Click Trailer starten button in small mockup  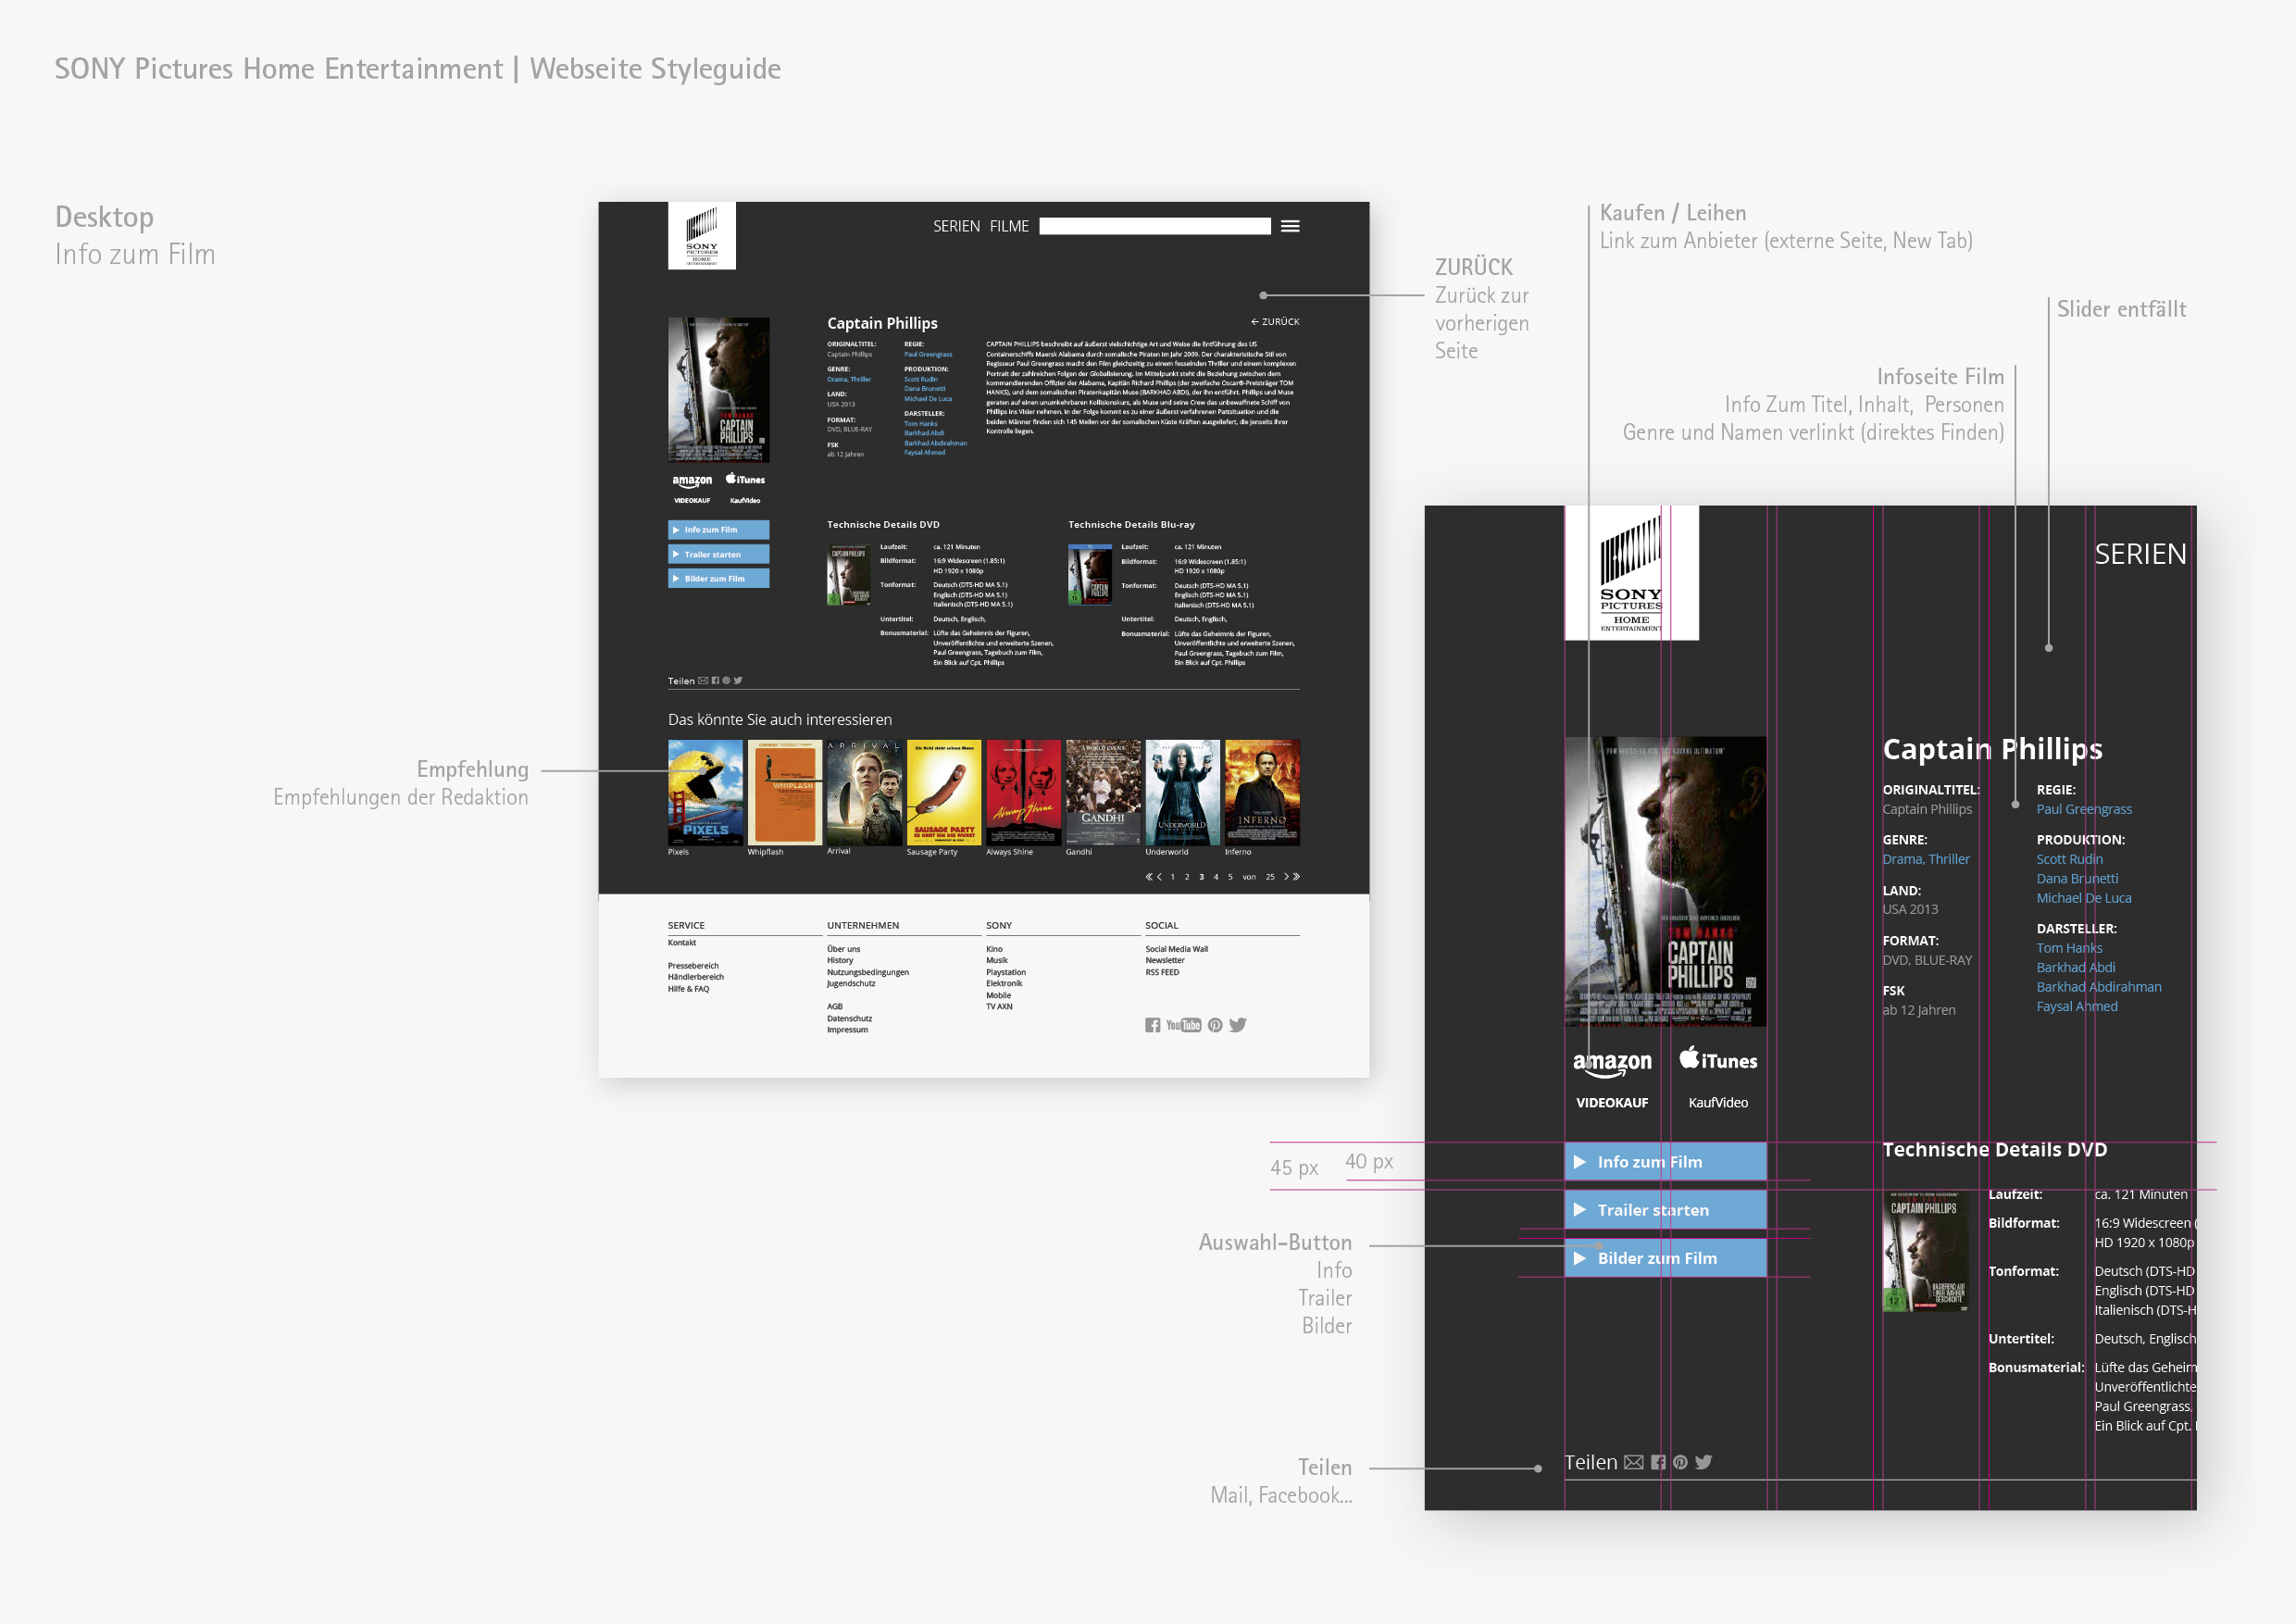point(718,554)
